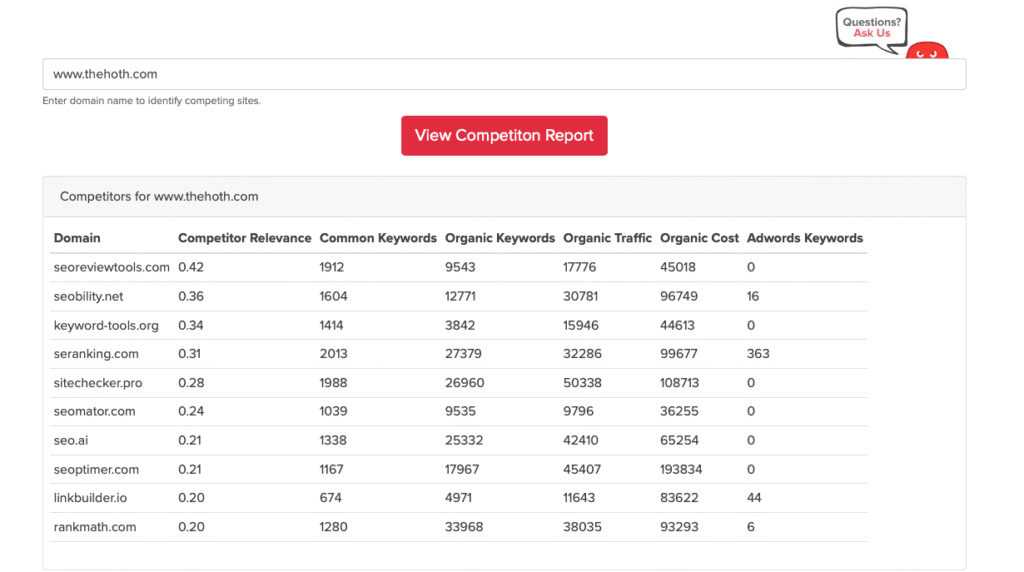
Task: Open seranking.com competitor entry
Action: (x=96, y=354)
